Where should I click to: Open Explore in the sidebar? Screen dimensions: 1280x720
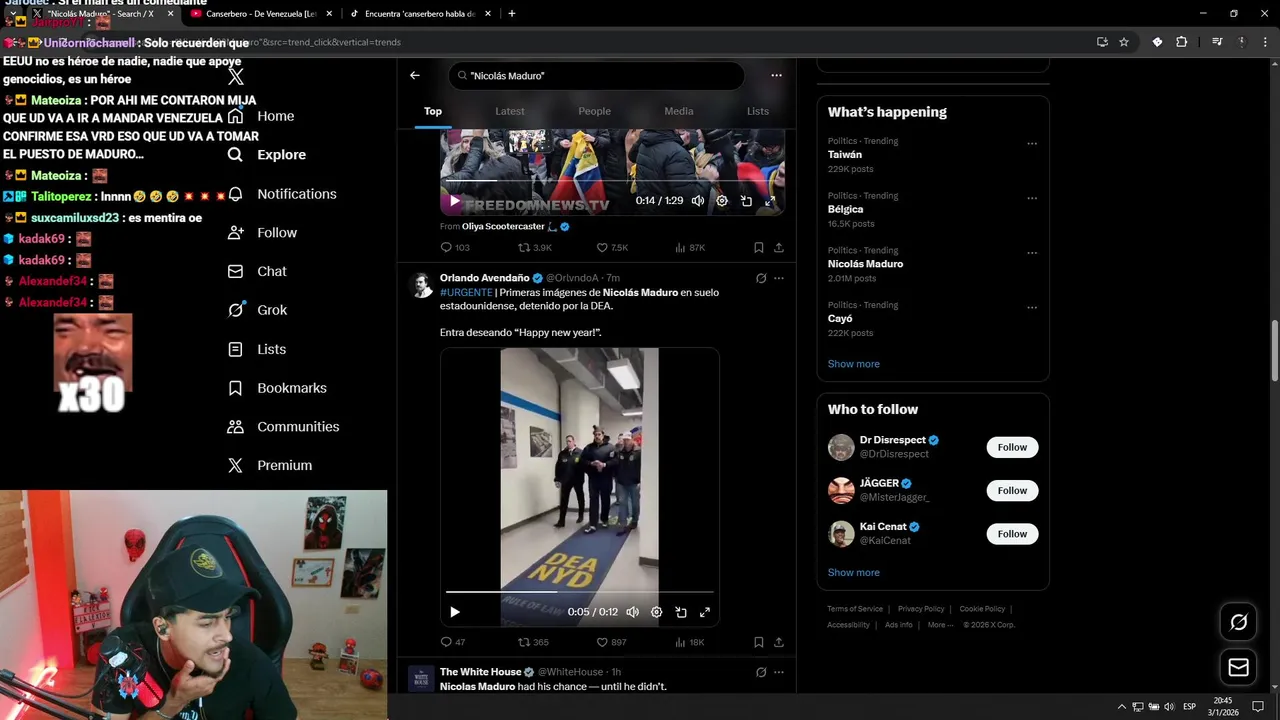(x=267, y=155)
